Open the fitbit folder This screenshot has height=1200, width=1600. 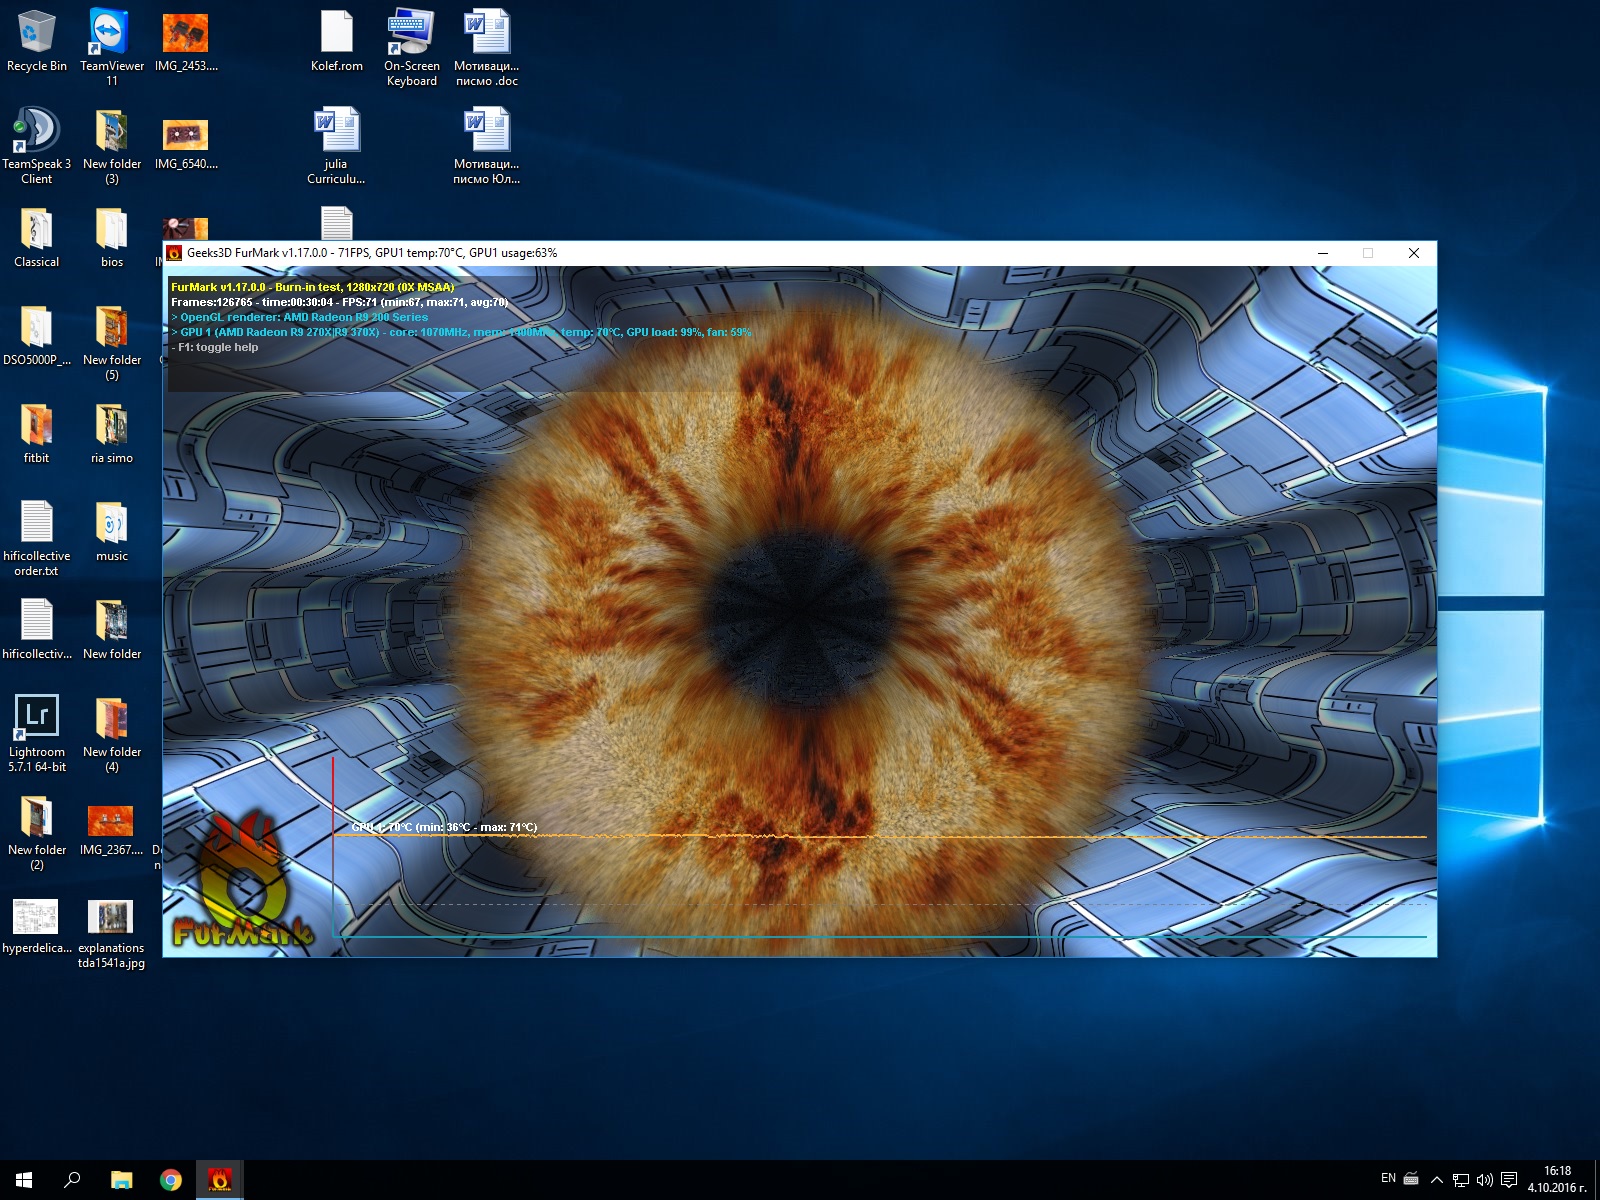[x=37, y=432]
